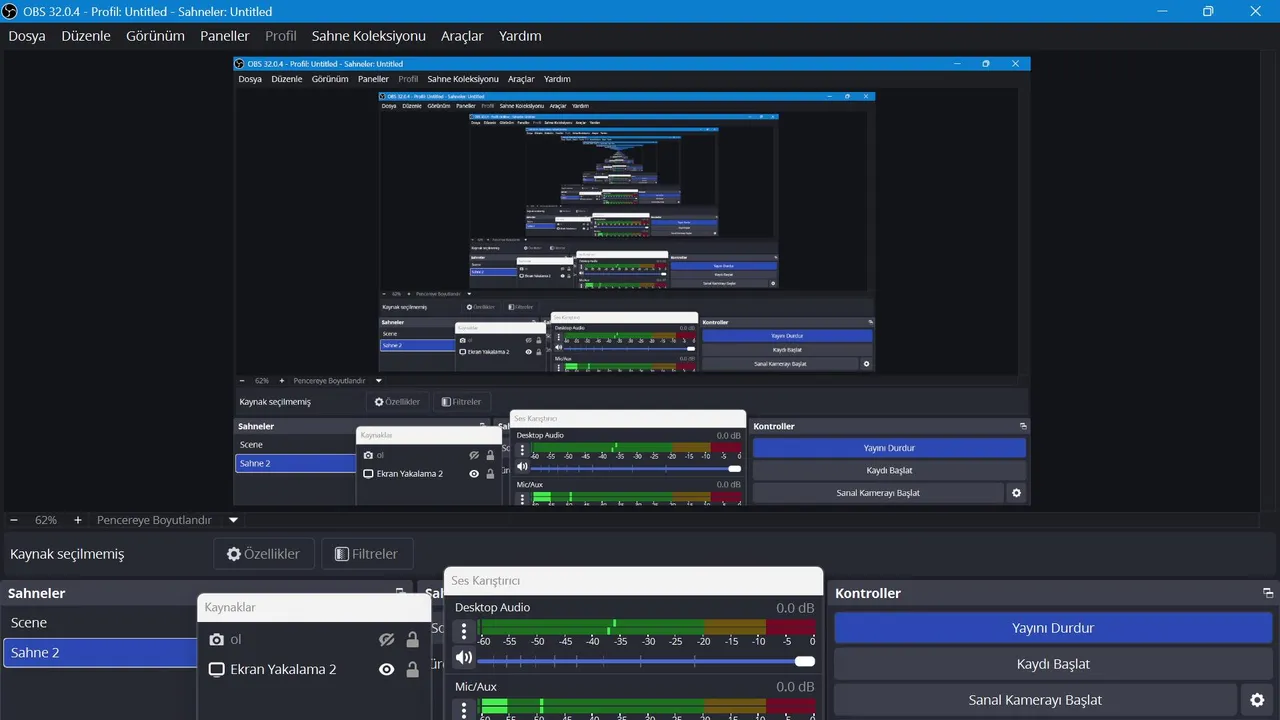Zoom in the preview with the main plus icon
The height and width of the screenshot is (720, 1280).
click(77, 520)
